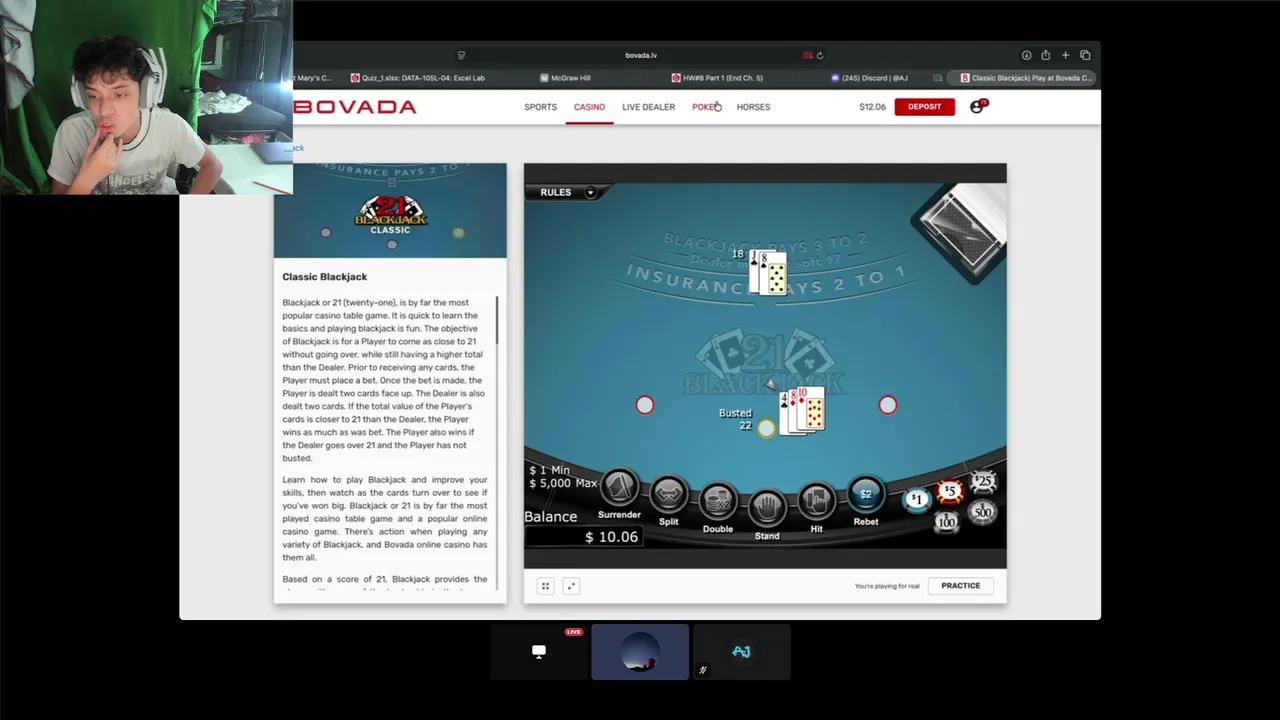
Task: Open the CASINO section
Action: click(589, 107)
